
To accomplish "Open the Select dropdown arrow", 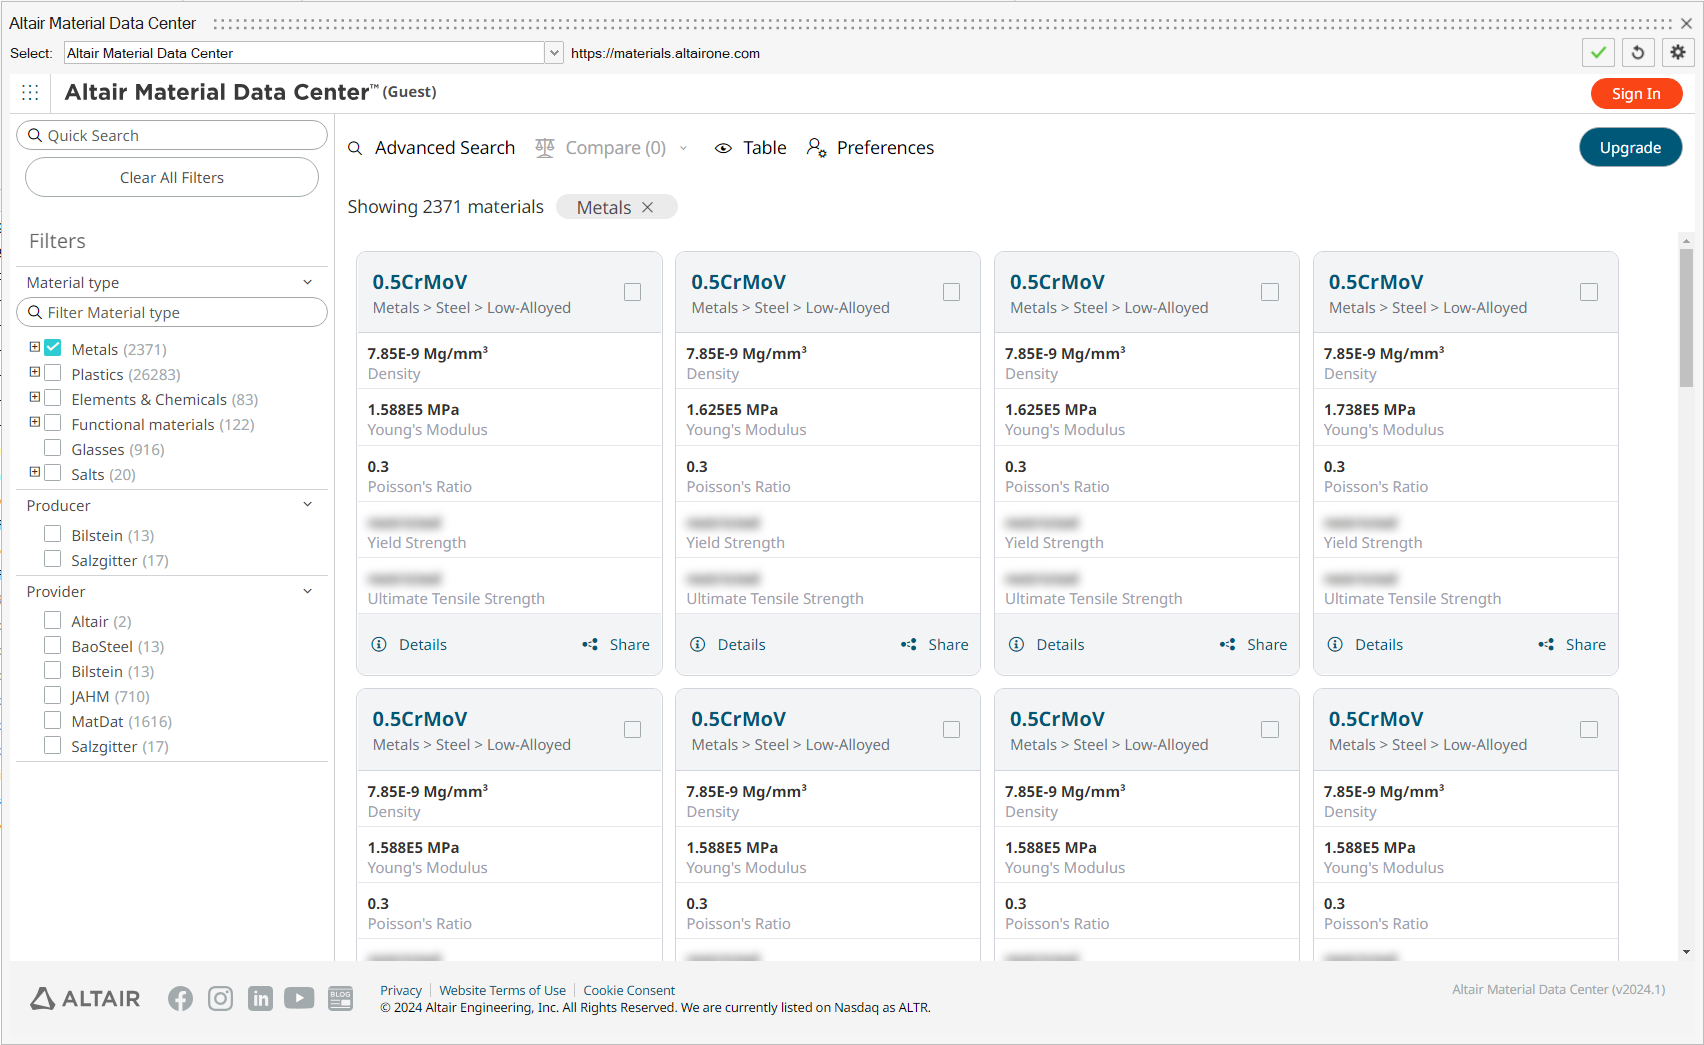I will point(554,53).
